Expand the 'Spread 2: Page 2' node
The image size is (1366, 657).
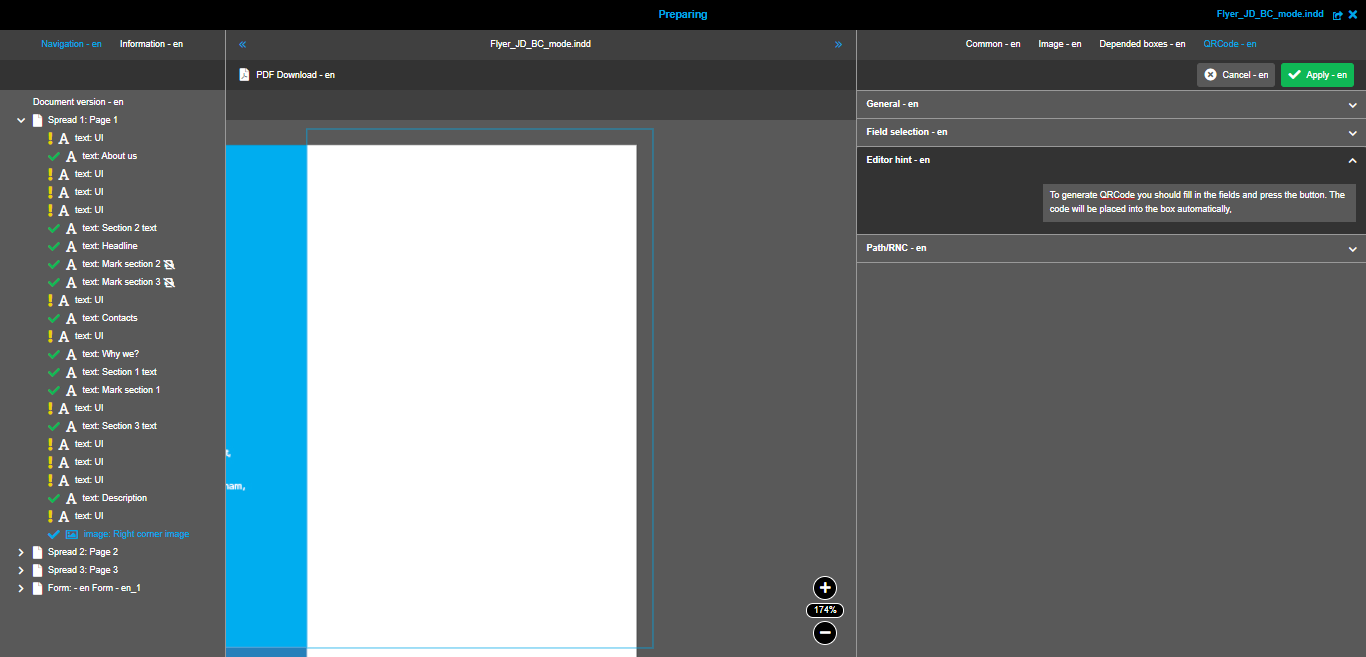[20, 551]
